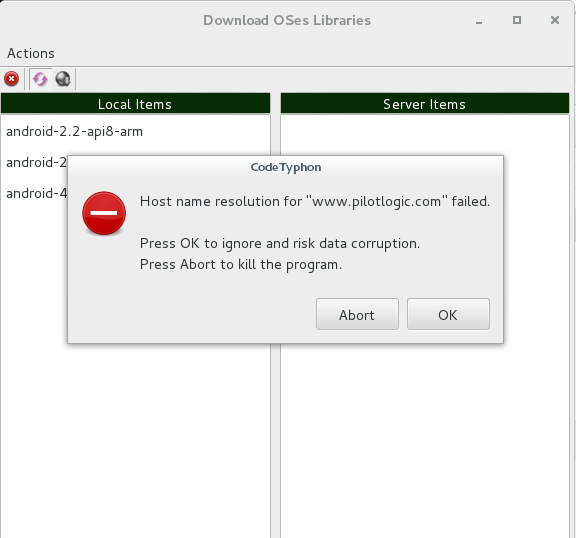Click the purple refresh arrows icon

pyautogui.click(x=40, y=79)
